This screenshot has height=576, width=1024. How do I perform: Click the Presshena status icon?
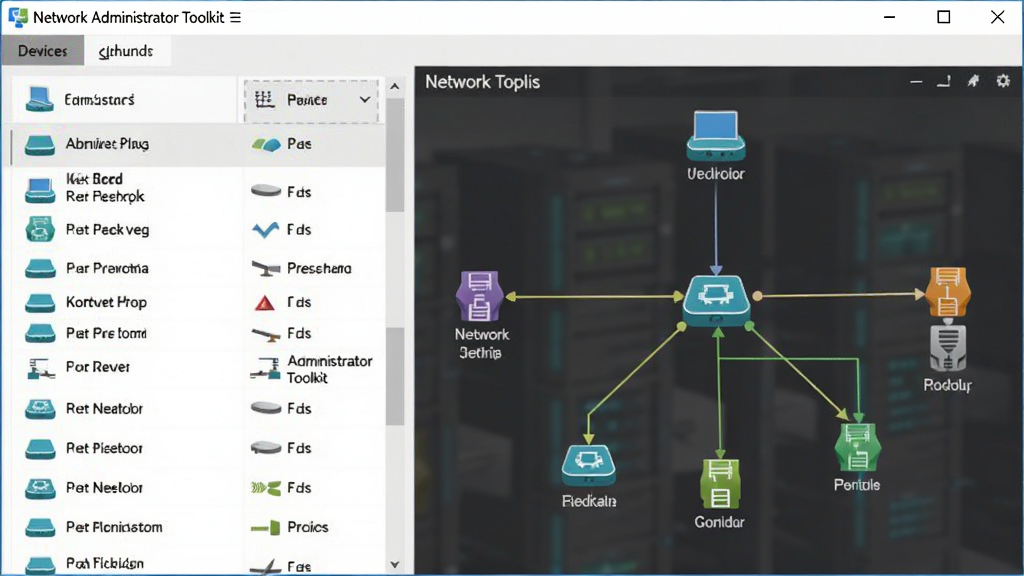tap(265, 268)
